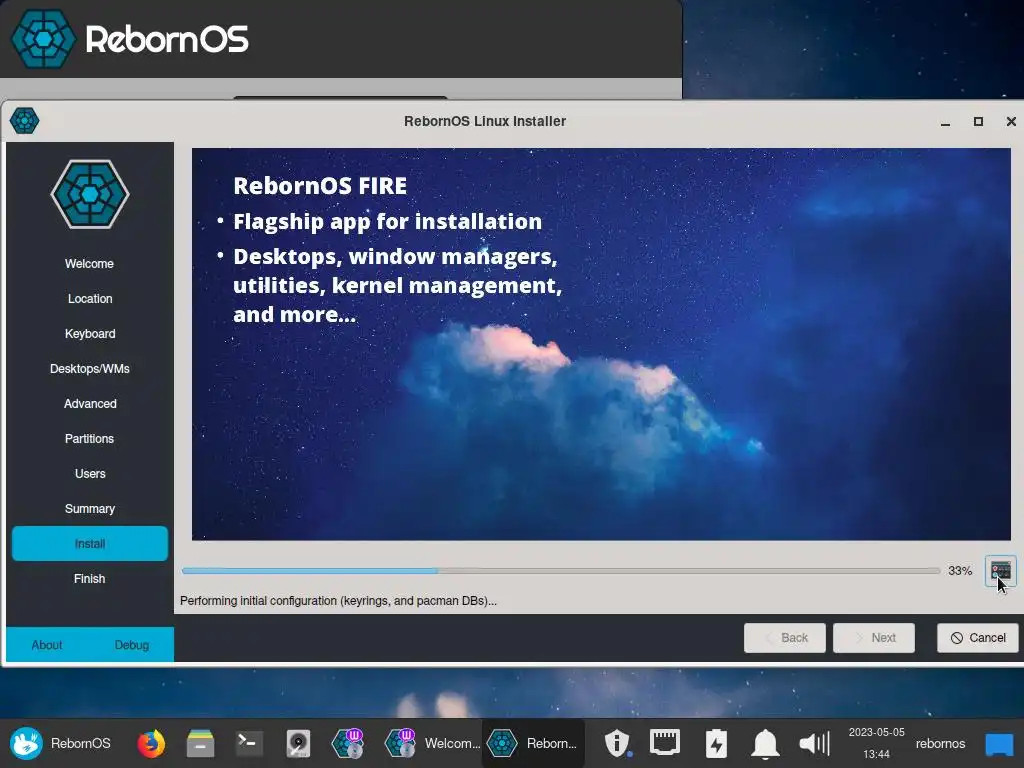Image resolution: width=1024 pixels, height=768 pixels.
Task: Click show desktop blue icon
Action: click(x=999, y=743)
